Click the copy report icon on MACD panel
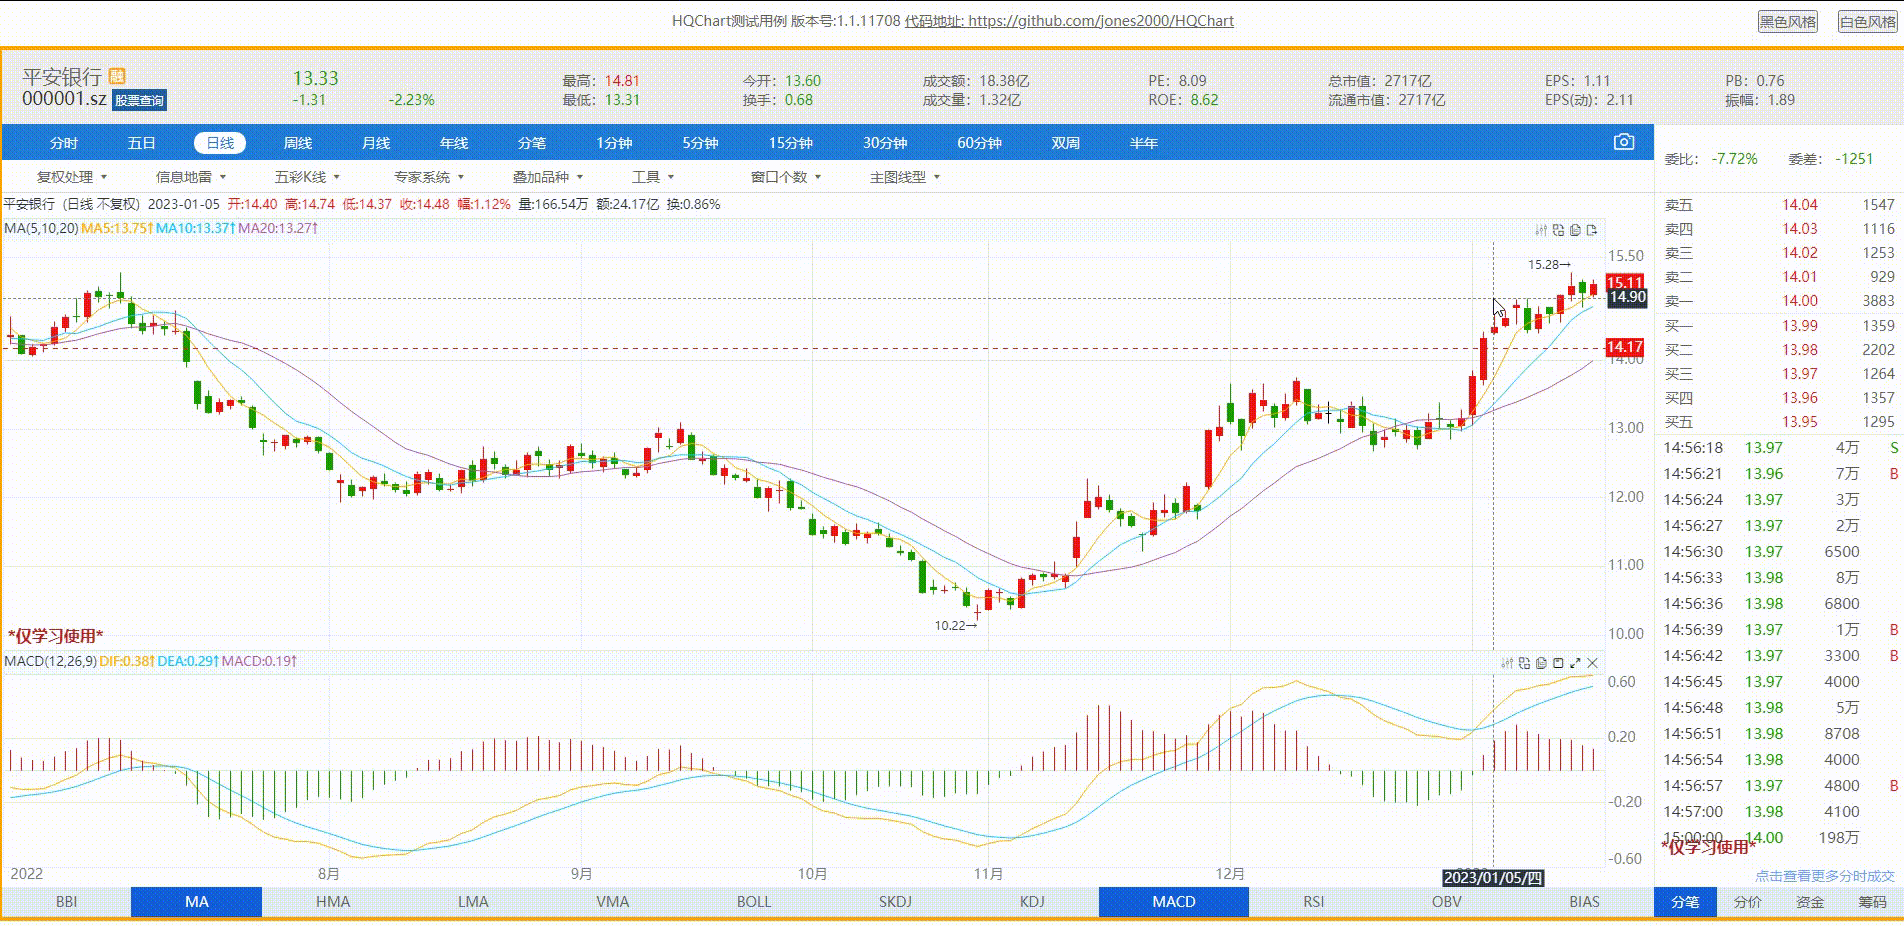The height and width of the screenshot is (926, 1904). tap(1540, 663)
